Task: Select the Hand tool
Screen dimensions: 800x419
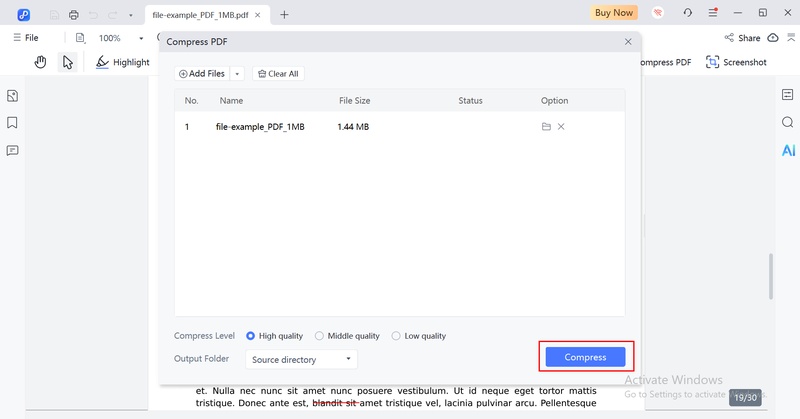Action: 40,62
